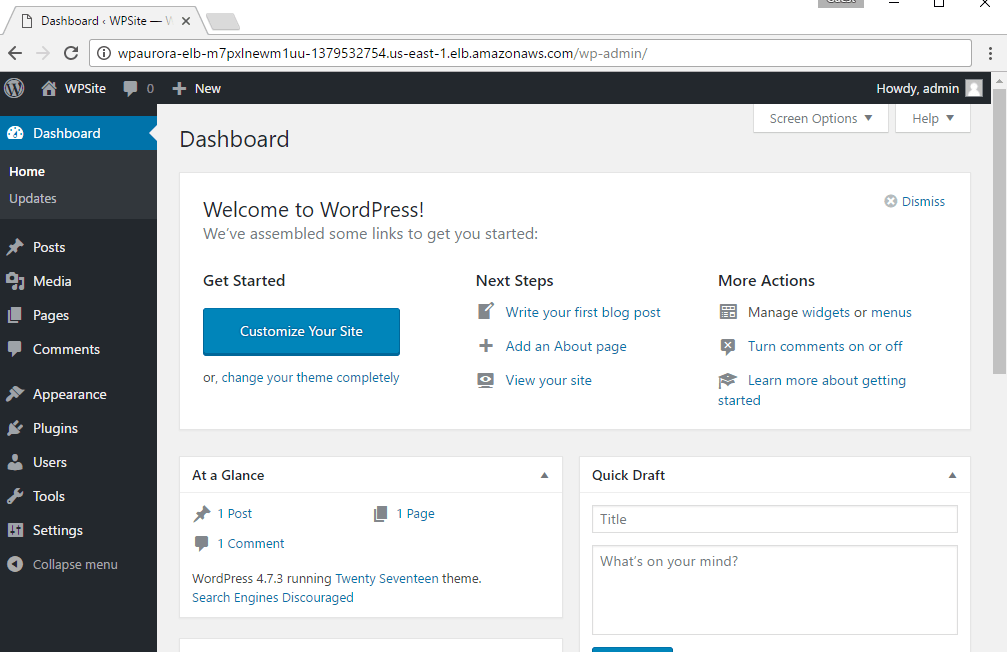Select Updates under Dashboard menu
Viewport: 1007px width, 652px height.
(x=33, y=198)
